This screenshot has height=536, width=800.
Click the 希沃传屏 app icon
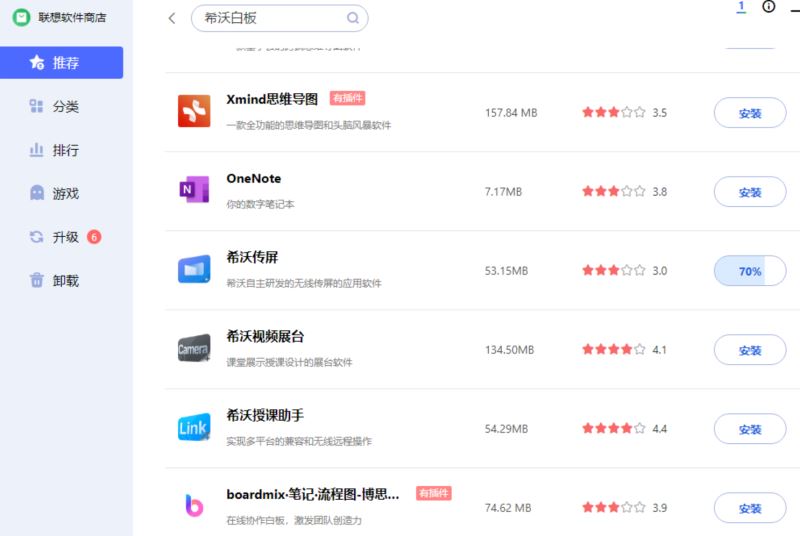194,269
